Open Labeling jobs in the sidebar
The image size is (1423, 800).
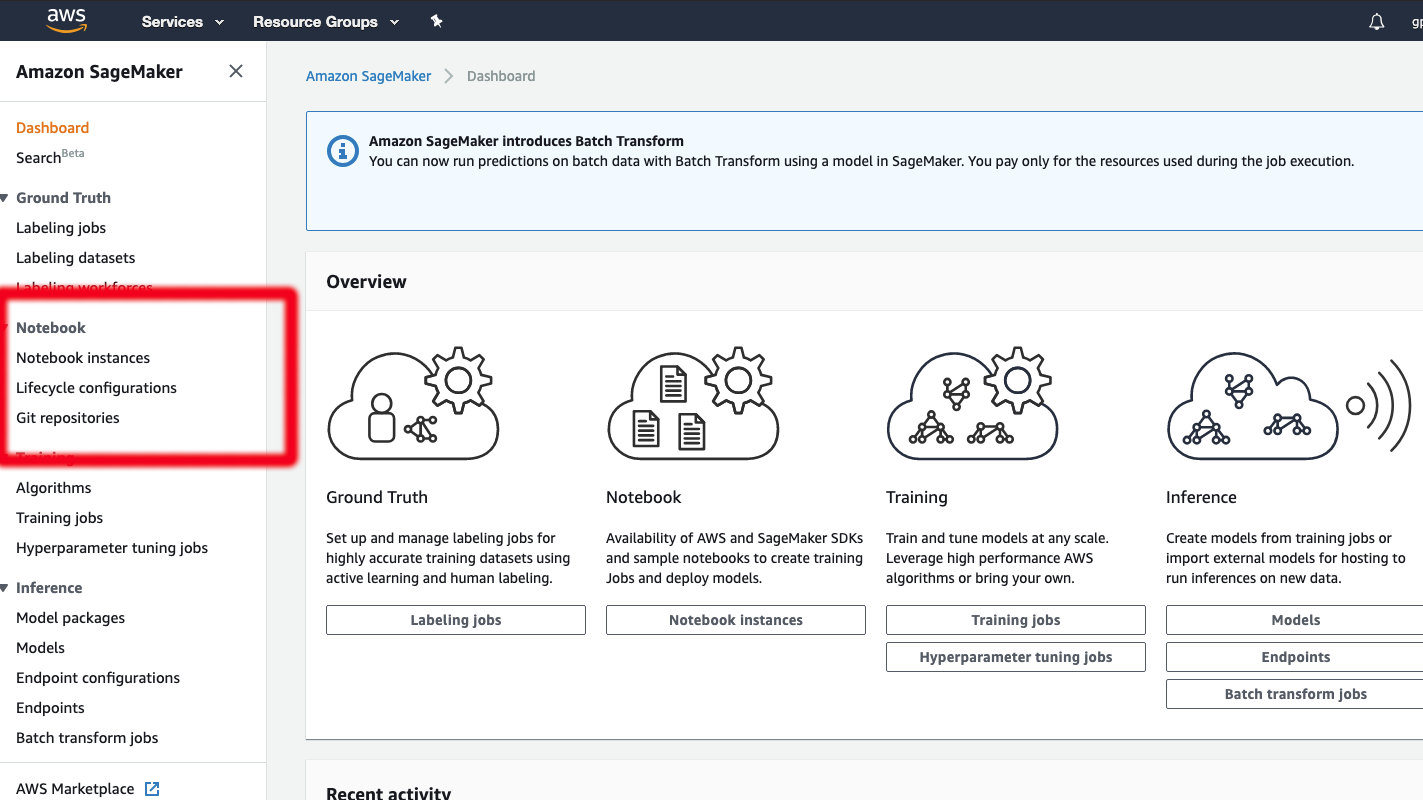[x=61, y=228]
